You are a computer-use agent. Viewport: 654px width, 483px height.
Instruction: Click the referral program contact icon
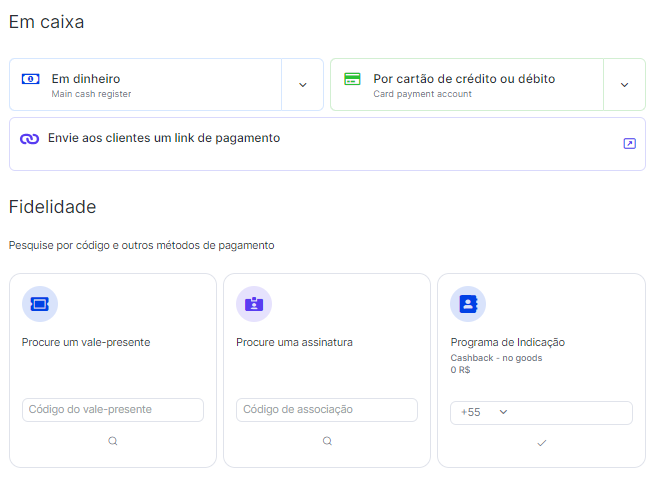click(468, 304)
